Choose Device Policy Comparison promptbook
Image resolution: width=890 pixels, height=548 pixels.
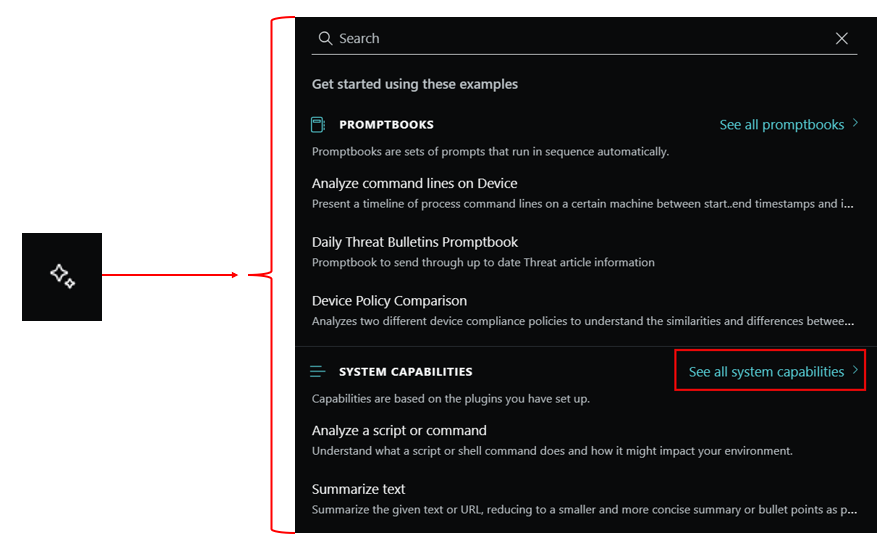click(x=389, y=300)
